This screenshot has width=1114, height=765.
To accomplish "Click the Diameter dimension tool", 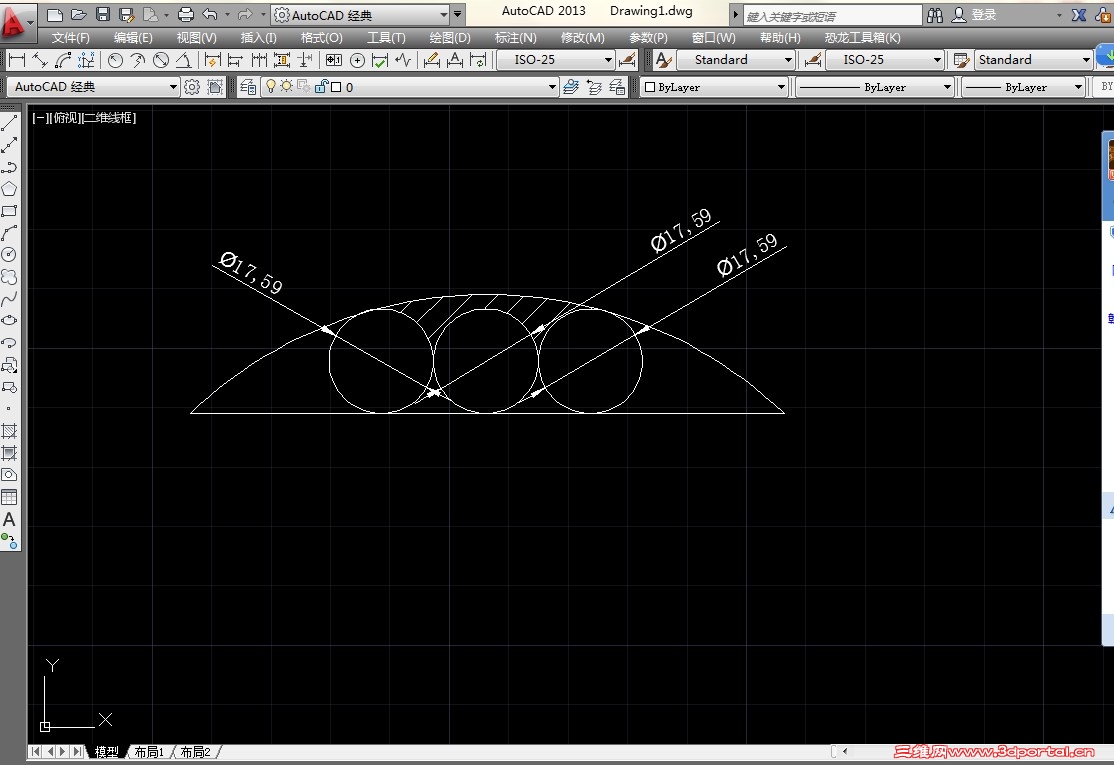I will [161, 60].
